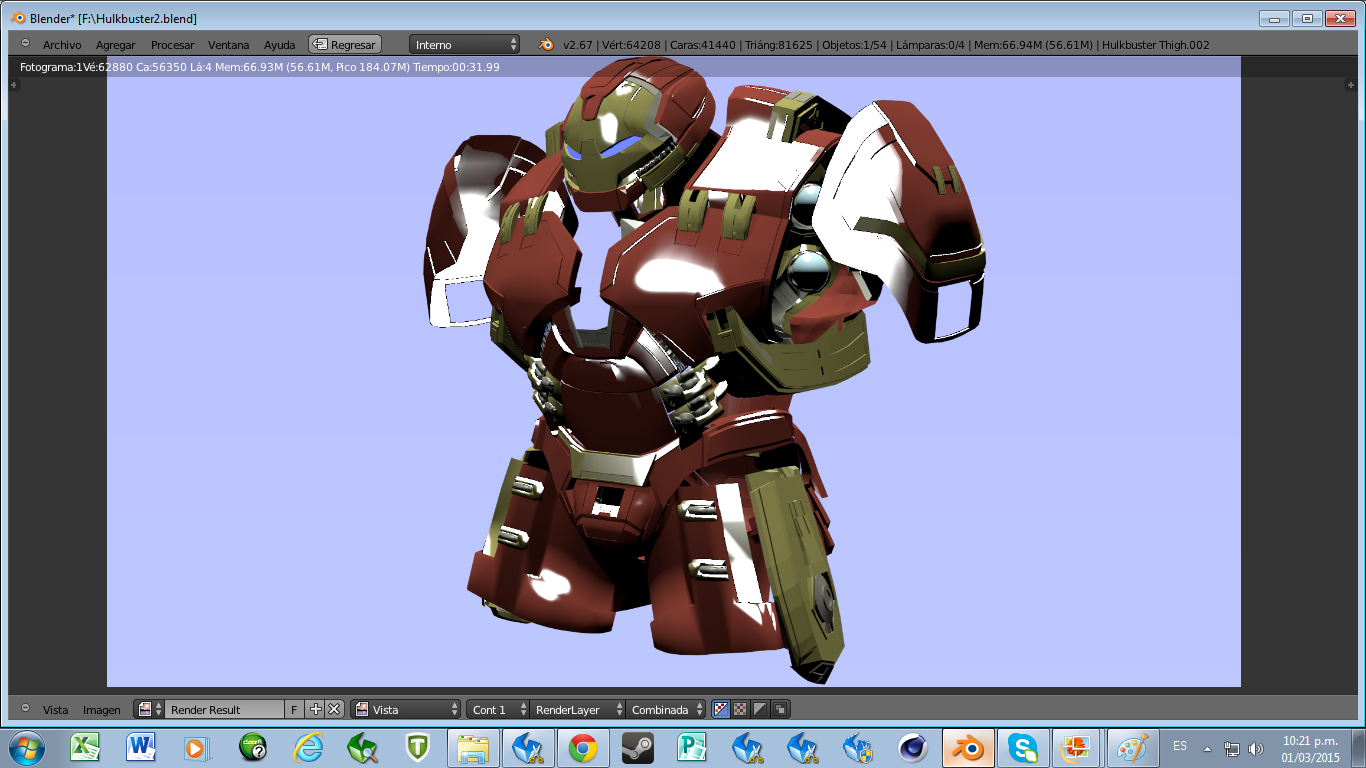
Task: Open the Vista editor mode dropdown
Action: pos(406,709)
